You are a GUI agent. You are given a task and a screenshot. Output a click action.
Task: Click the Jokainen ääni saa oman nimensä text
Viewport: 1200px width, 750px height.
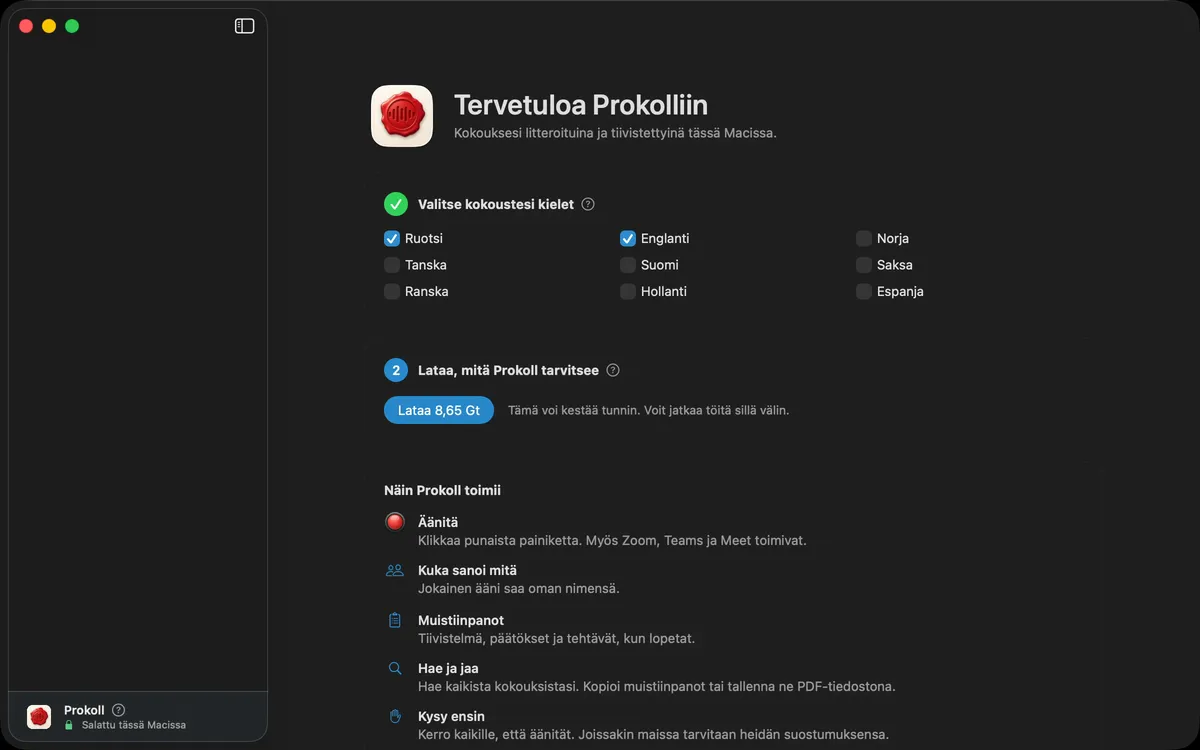519,588
